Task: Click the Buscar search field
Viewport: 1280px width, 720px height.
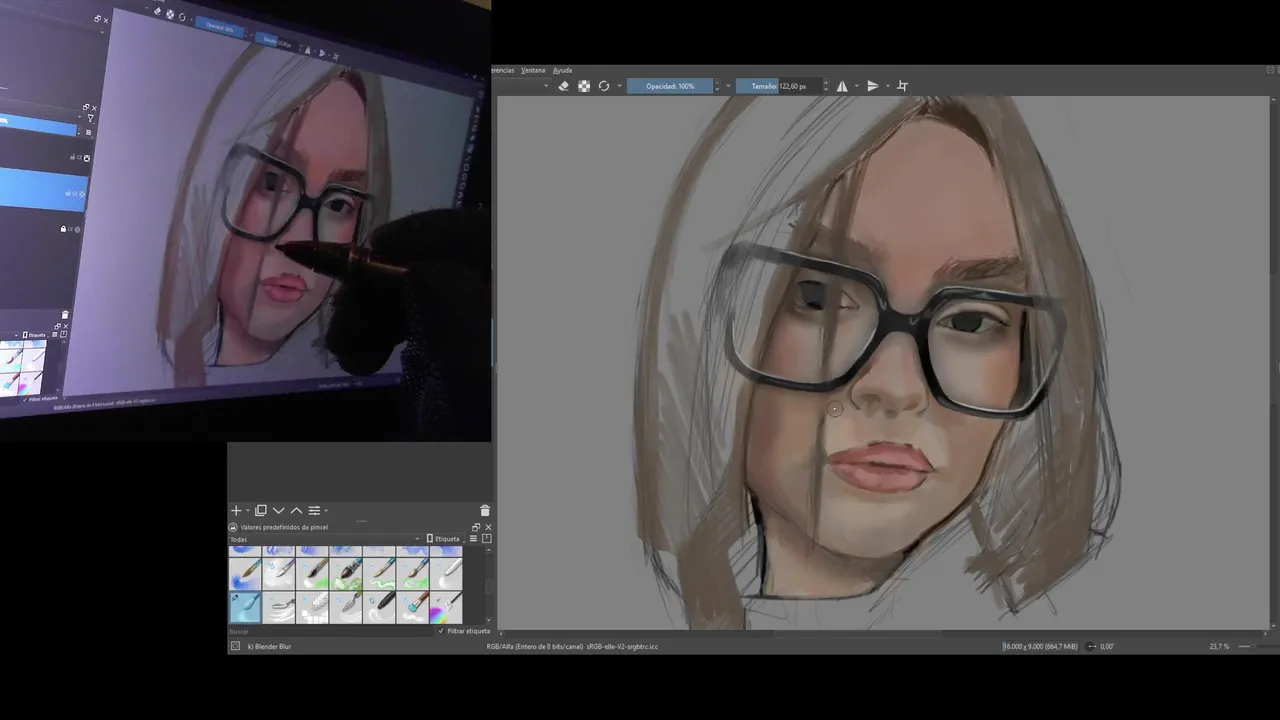Action: pos(330,631)
